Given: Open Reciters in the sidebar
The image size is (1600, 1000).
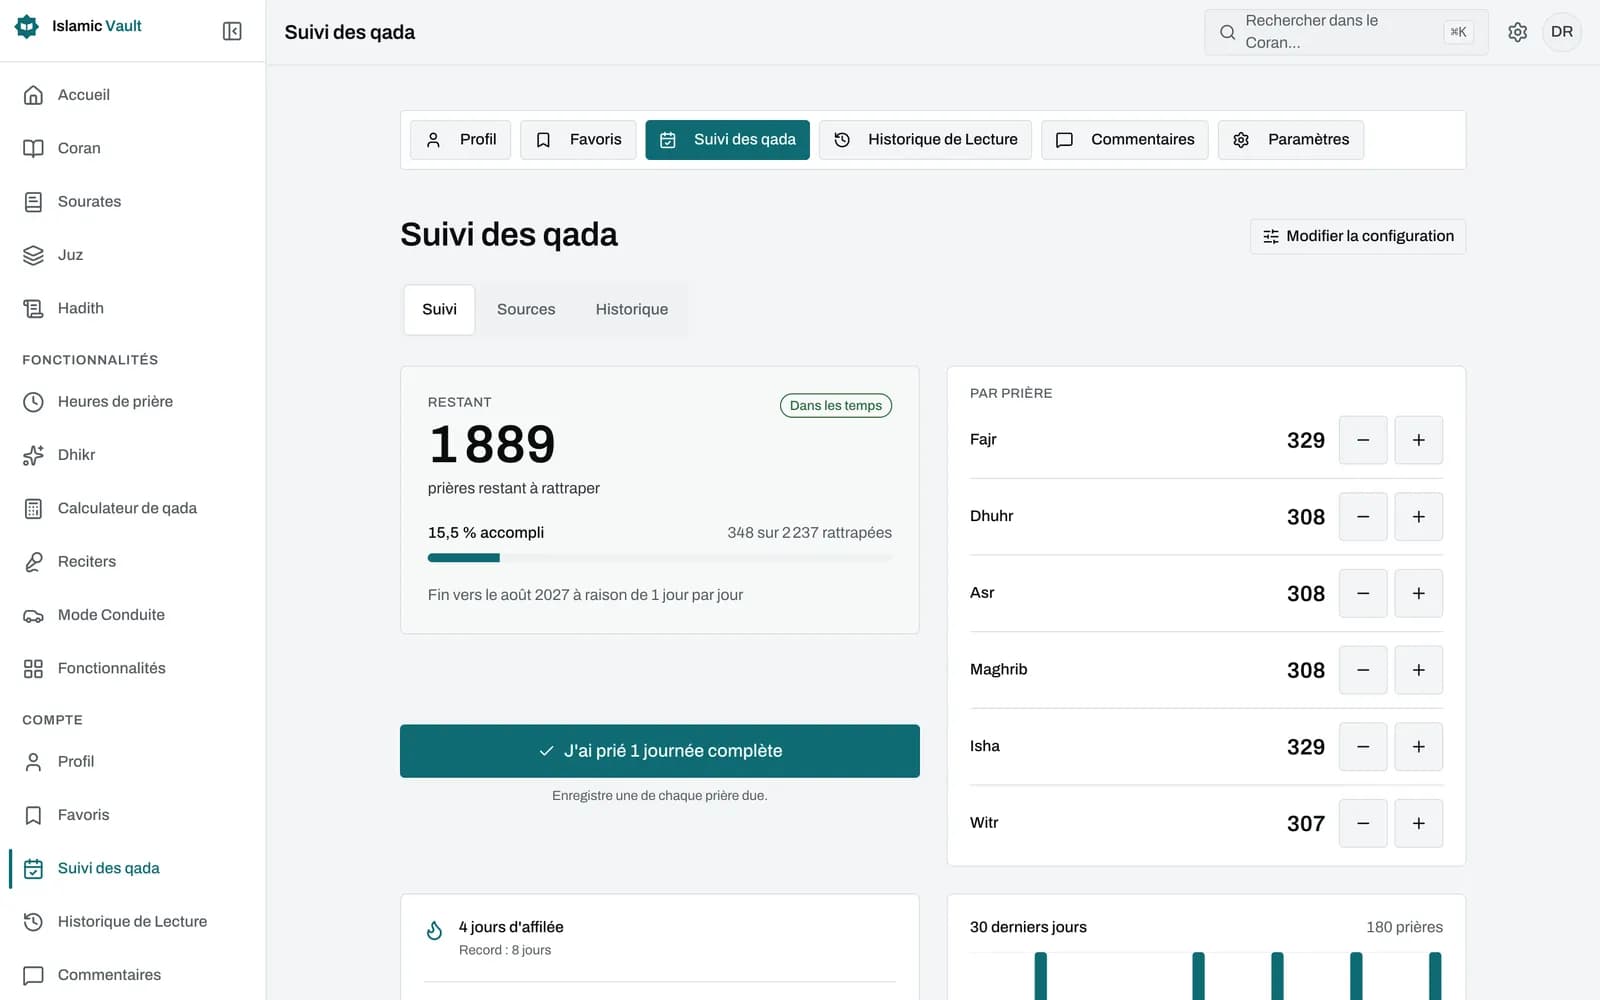Looking at the screenshot, I should 133,562.
